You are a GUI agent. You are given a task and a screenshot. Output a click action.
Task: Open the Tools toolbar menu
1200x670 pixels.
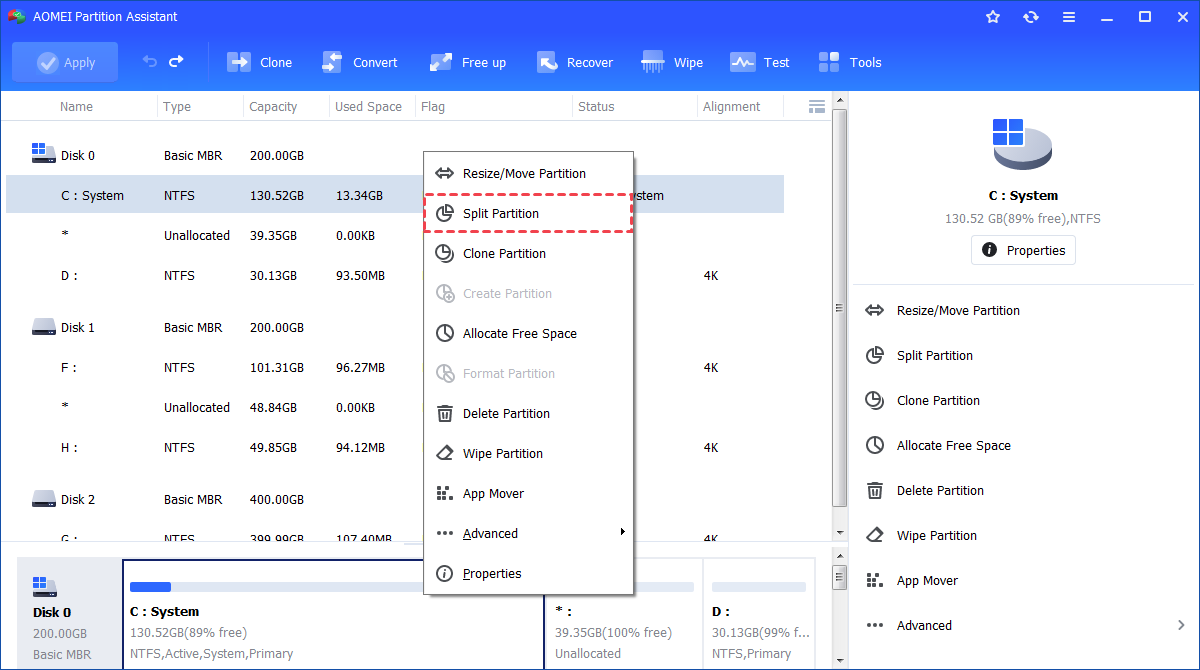(x=850, y=62)
